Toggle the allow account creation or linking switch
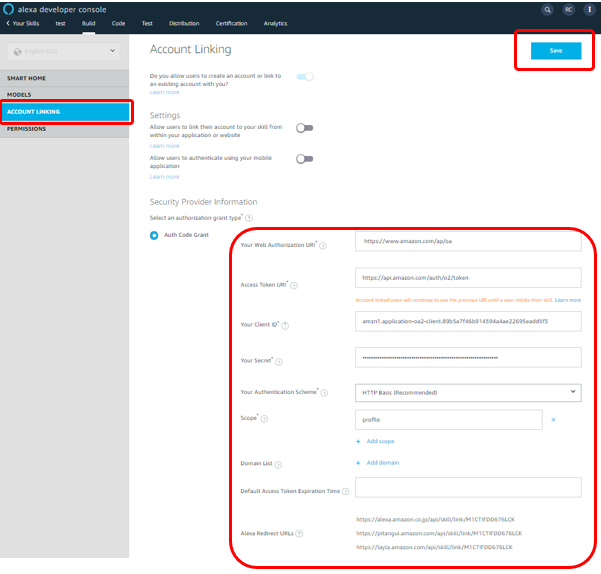This screenshot has width=601, height=574. point(305,77)
